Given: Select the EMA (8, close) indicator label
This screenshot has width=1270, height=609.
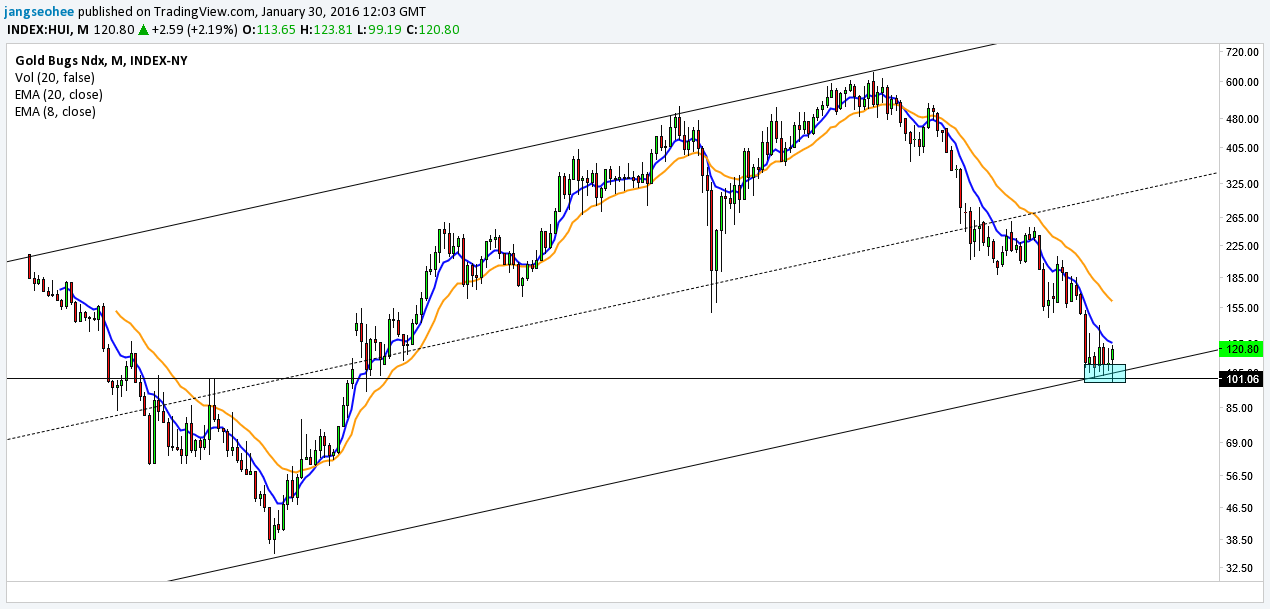Looking at the screenshot, I should pyautogui.click(x=55, y=111).
